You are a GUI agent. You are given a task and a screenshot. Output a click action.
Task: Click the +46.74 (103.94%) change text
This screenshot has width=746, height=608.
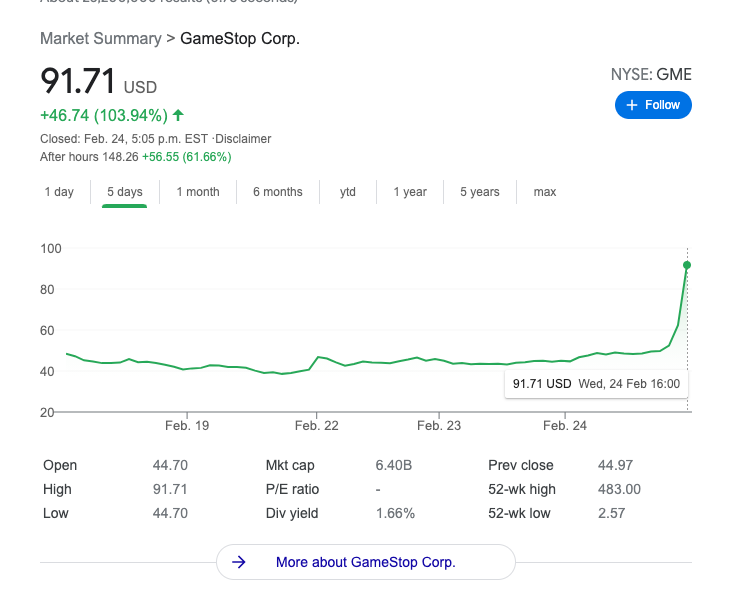click(104, 116)
